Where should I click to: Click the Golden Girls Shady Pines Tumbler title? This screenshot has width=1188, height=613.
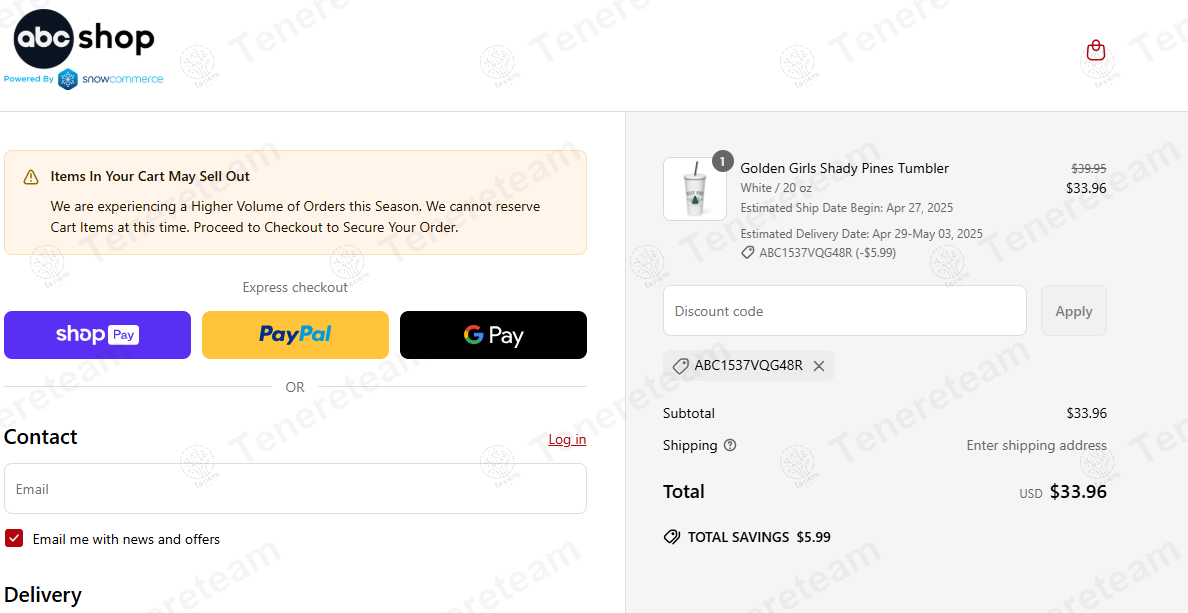click(x=844, y=168)
